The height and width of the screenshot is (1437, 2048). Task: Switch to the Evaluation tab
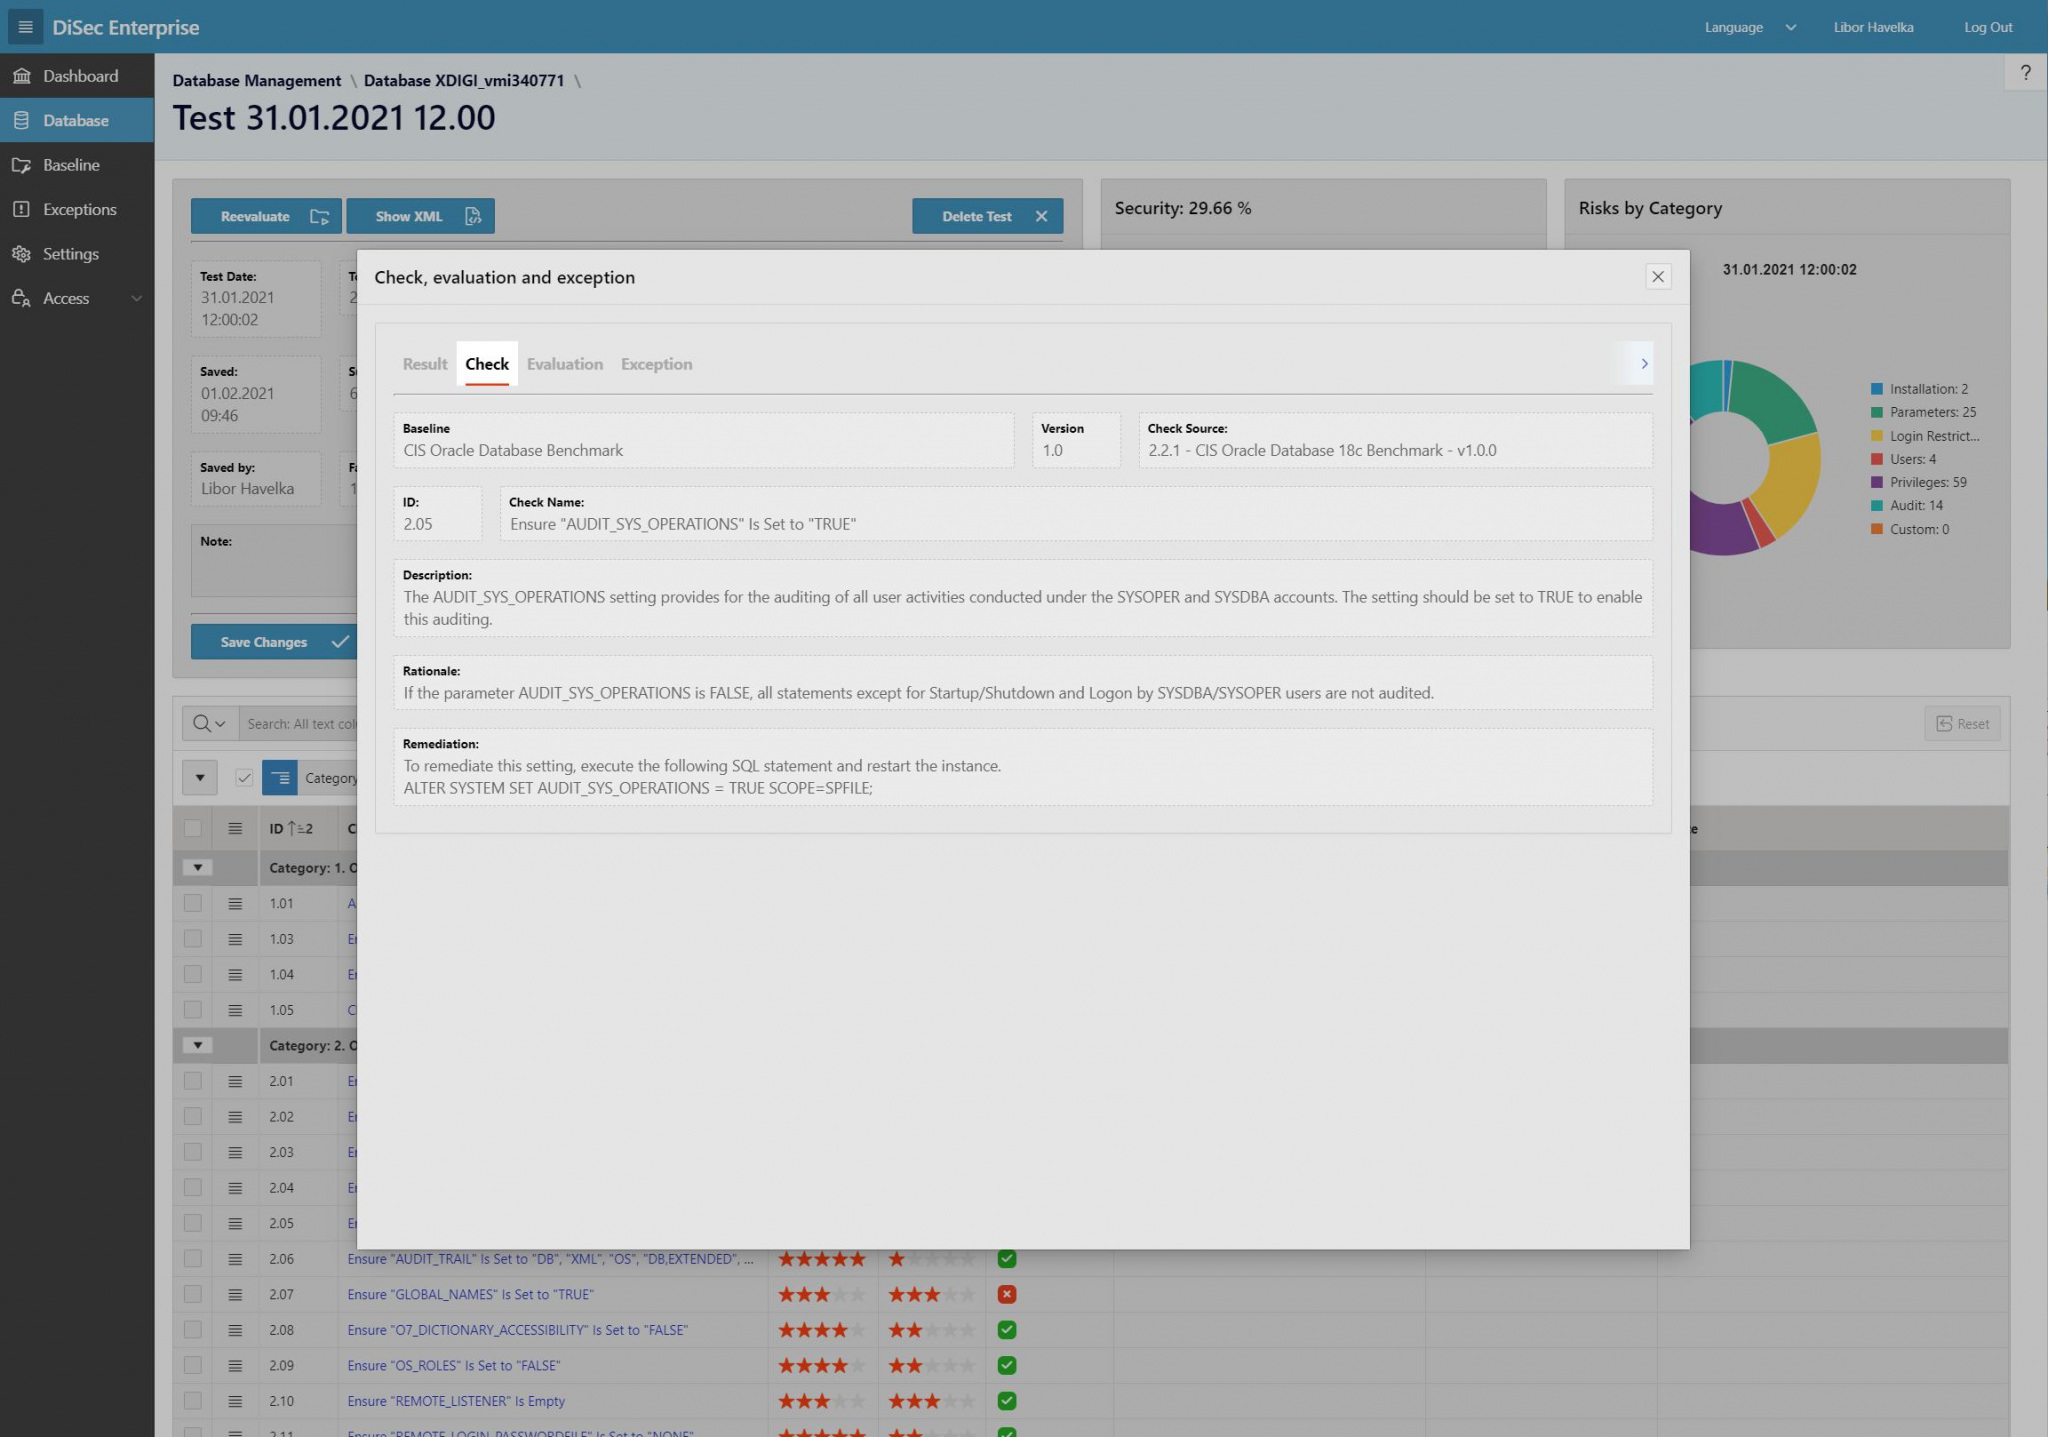click(x=564, y=364)
